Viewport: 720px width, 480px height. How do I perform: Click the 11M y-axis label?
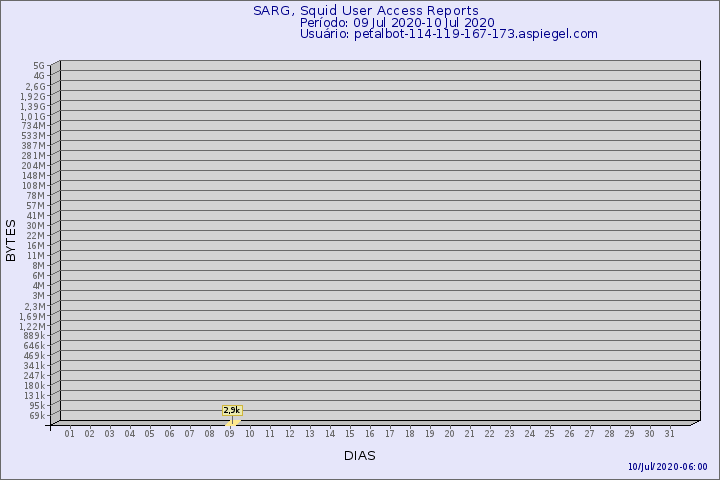pyautogui.click(x=36, y=256)
